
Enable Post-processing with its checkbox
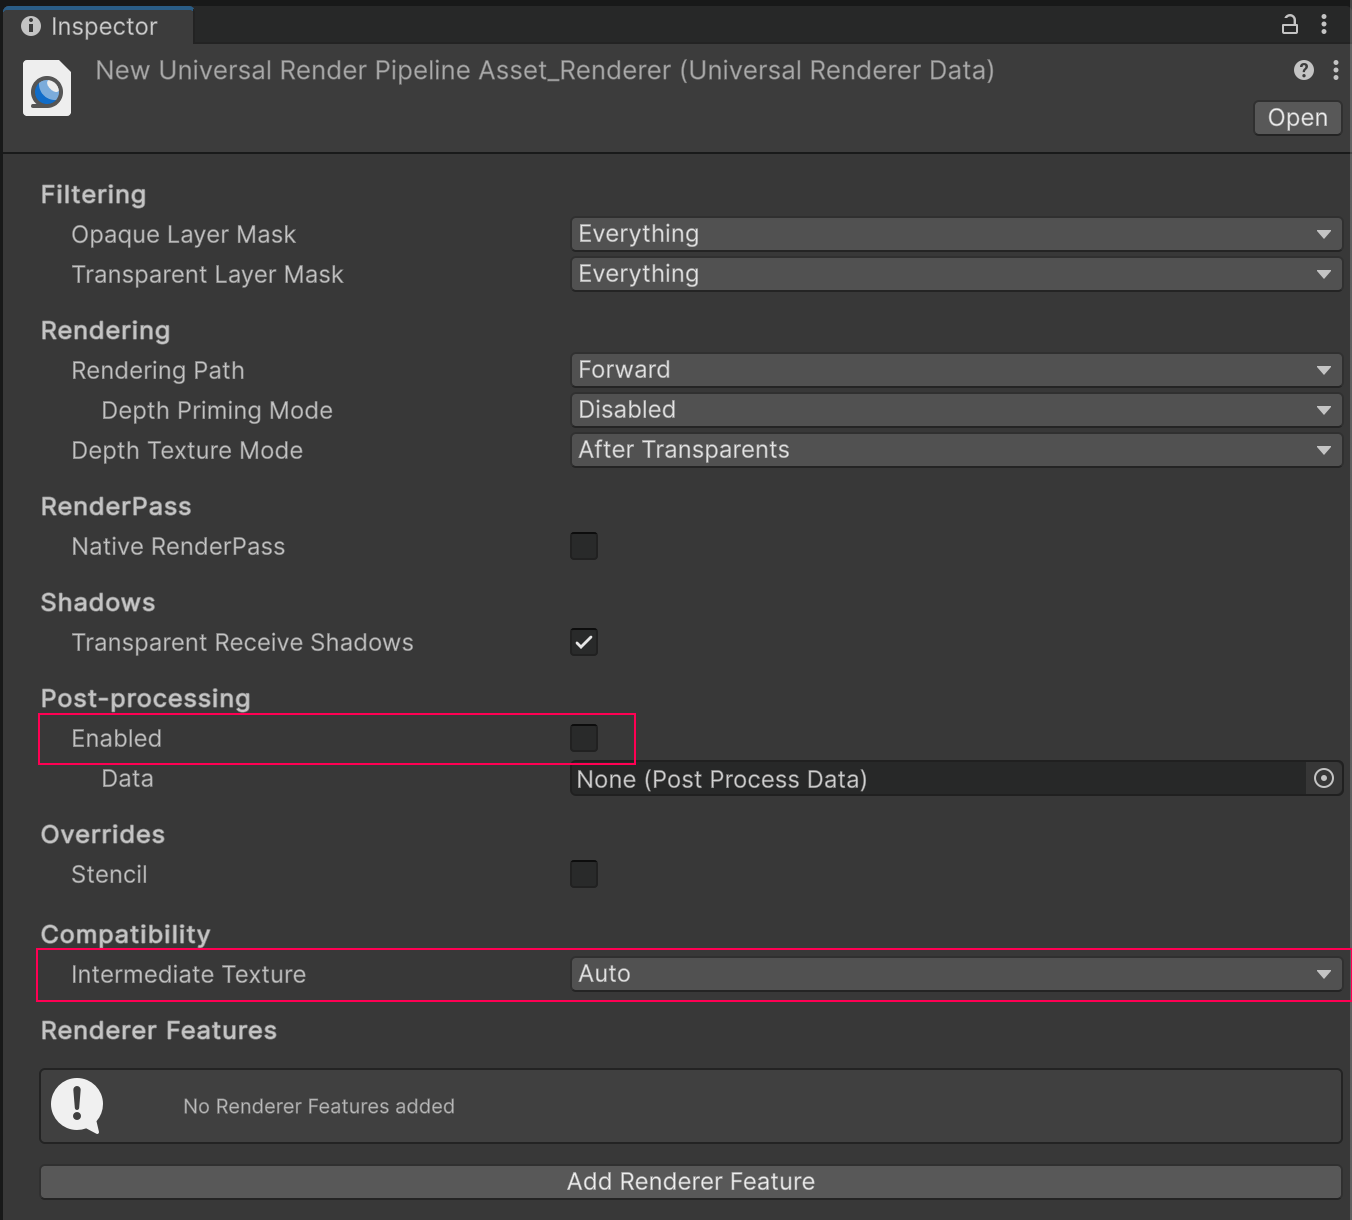(x=584, y=738)
